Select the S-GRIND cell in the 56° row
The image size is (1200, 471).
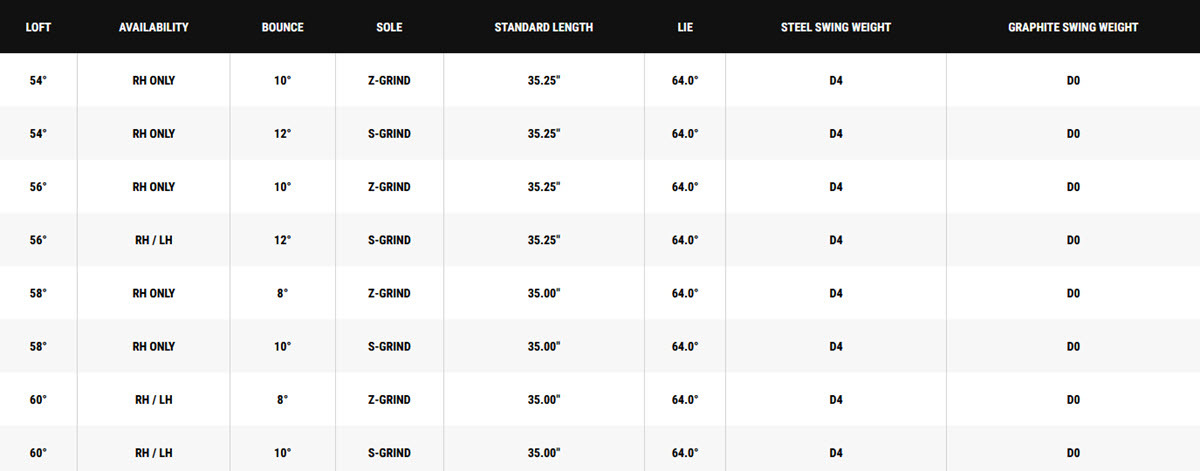tap(389, 240)
